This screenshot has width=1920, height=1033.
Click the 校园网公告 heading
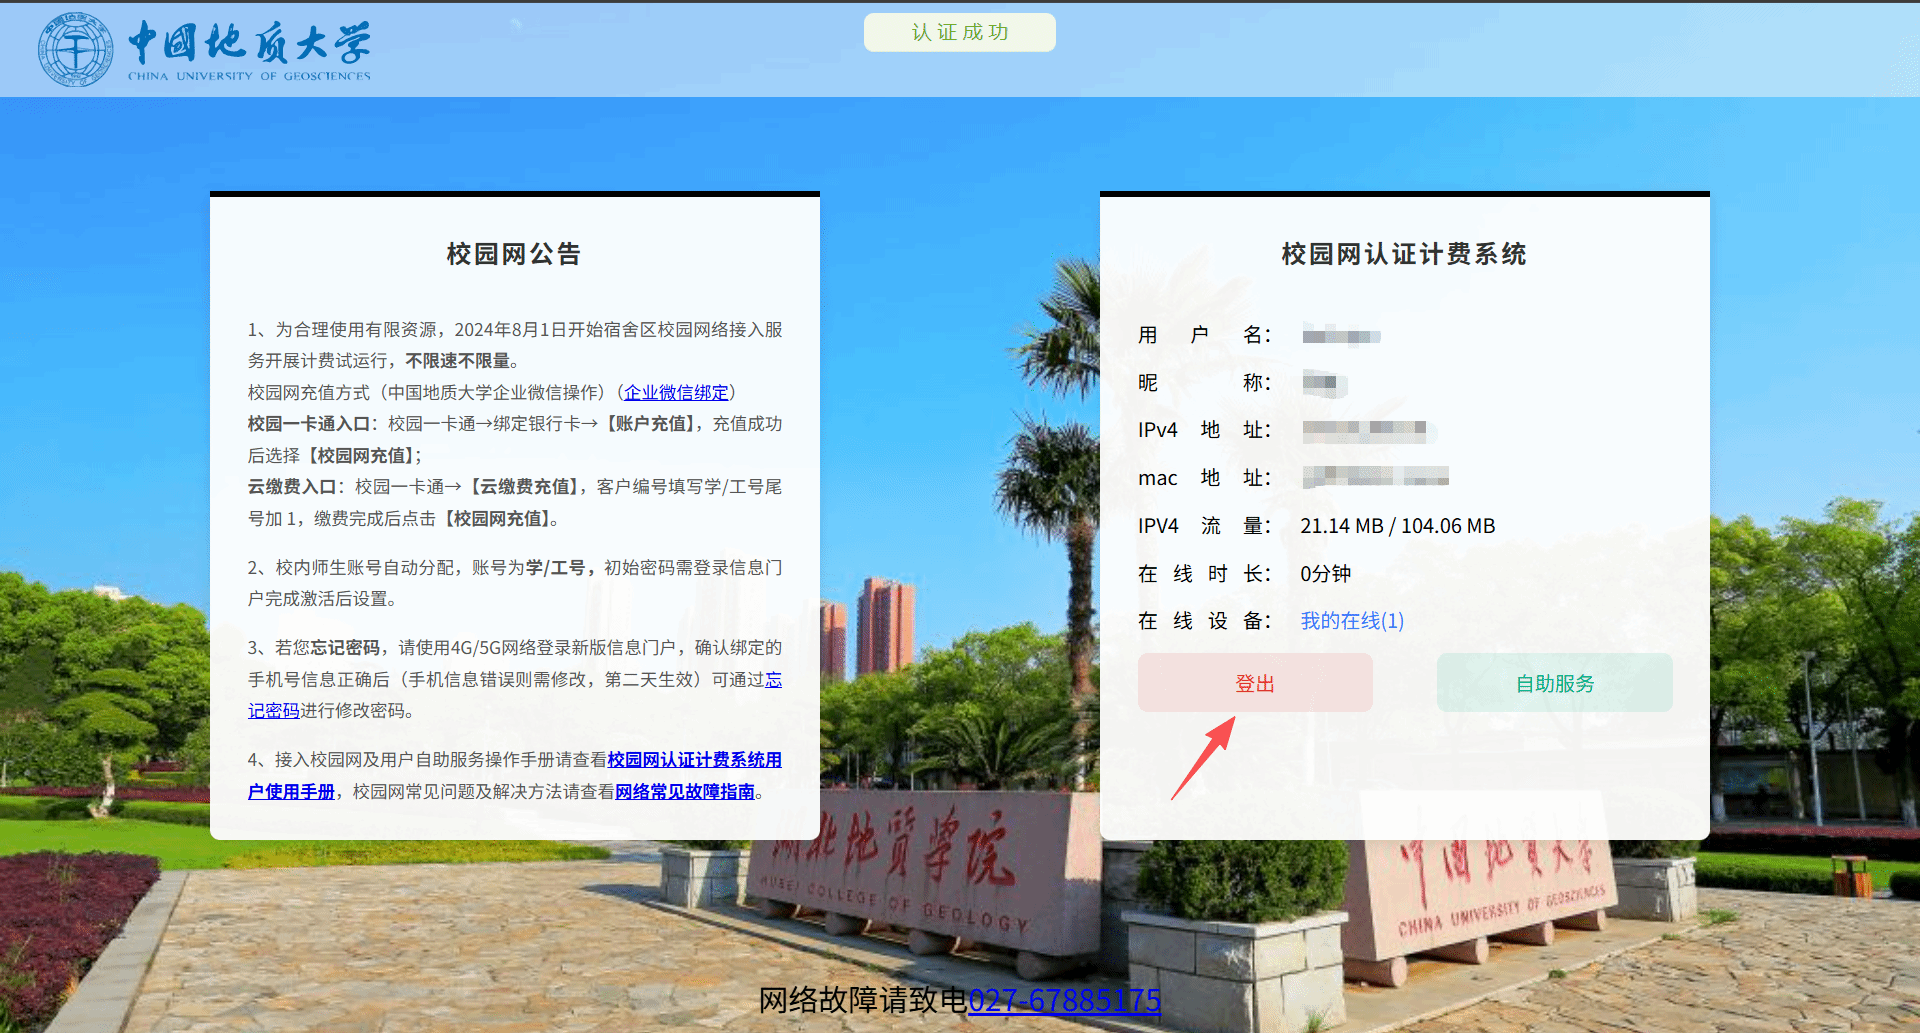[514, 254]
